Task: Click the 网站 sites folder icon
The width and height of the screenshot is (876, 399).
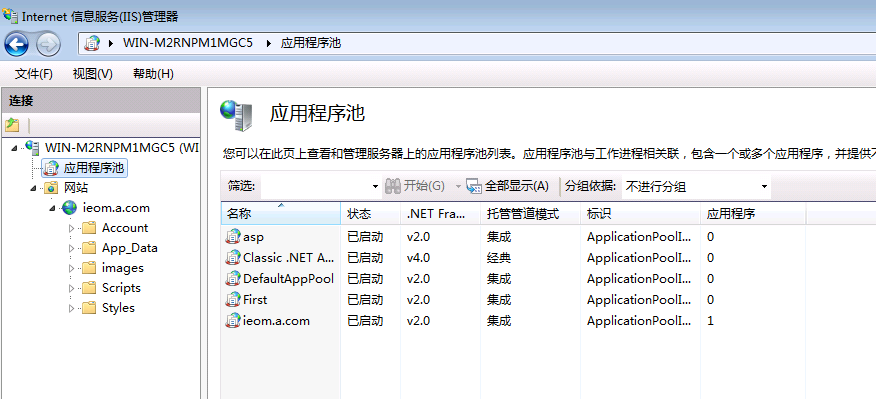Action: (51, 188)
